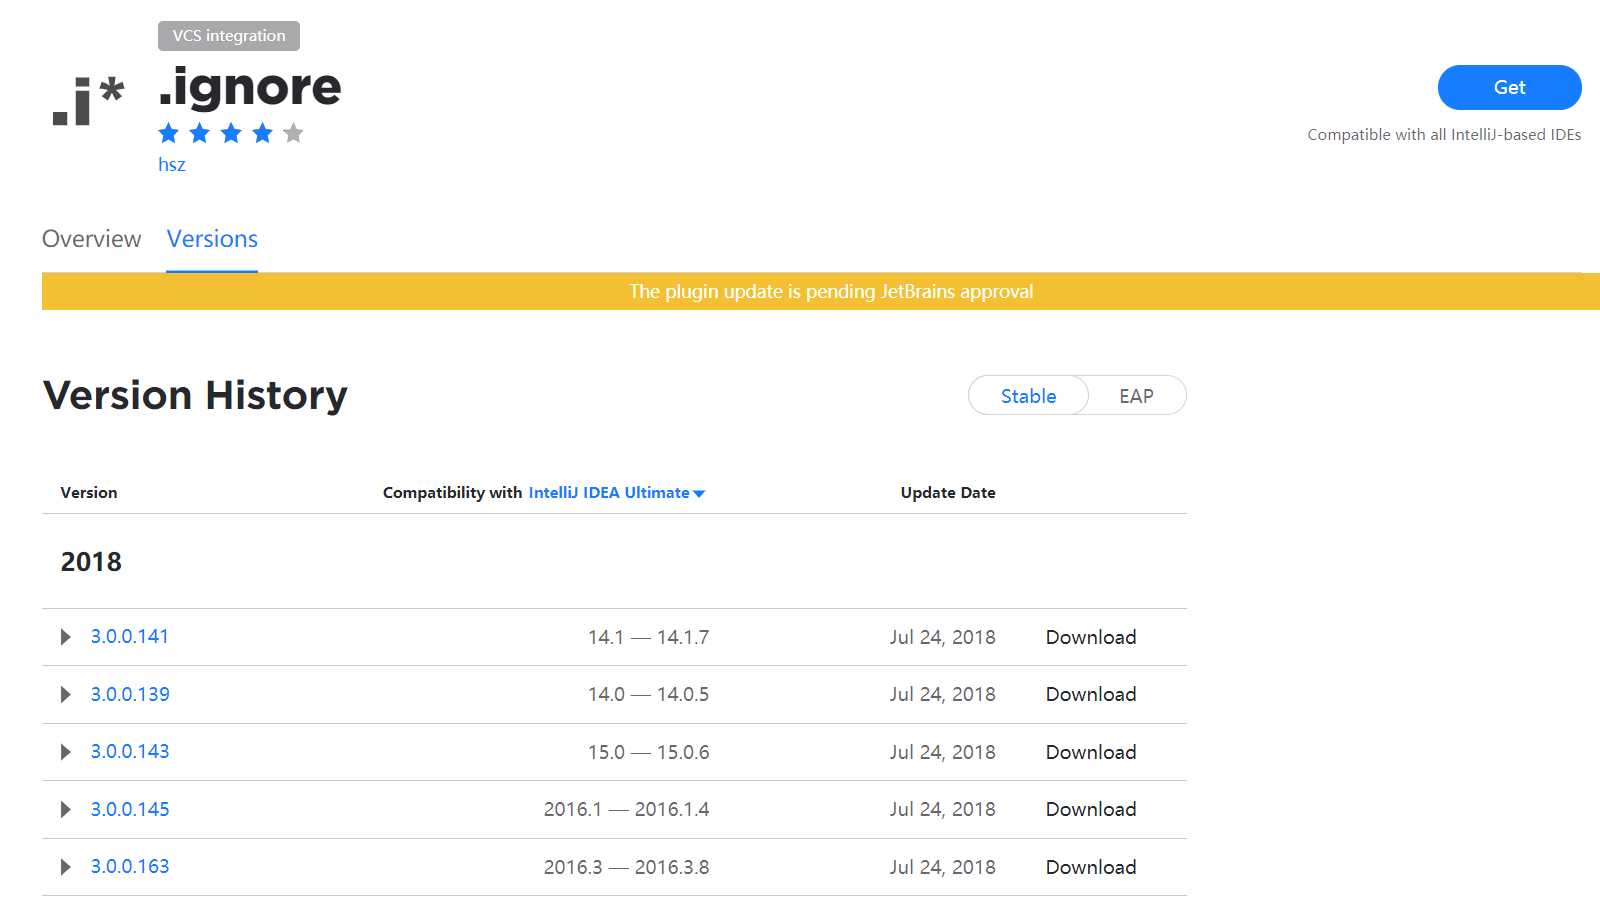
Task: Click the Version column header
Action: (89, 493)
